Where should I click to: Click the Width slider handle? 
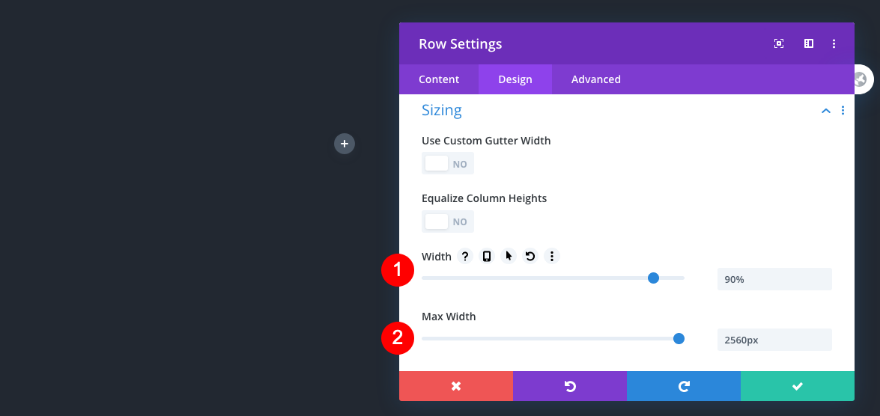653,278
